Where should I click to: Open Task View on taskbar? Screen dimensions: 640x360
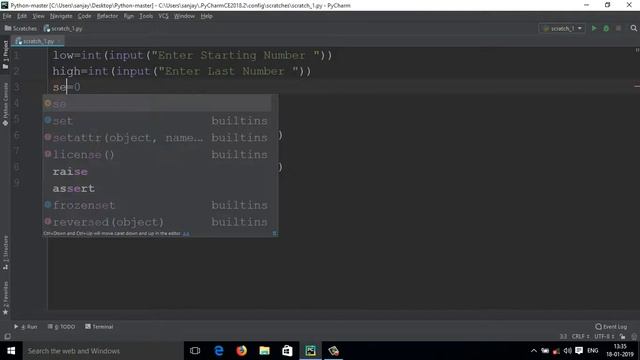point(195,351)
